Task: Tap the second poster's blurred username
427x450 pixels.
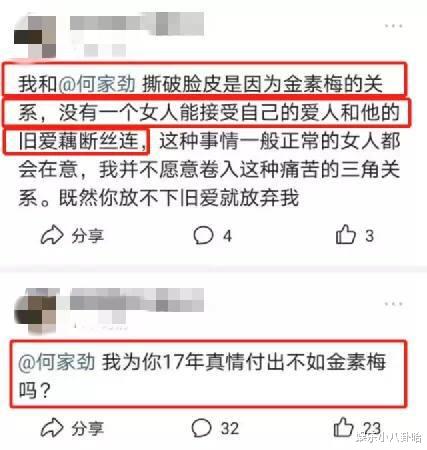Action: 137,300
